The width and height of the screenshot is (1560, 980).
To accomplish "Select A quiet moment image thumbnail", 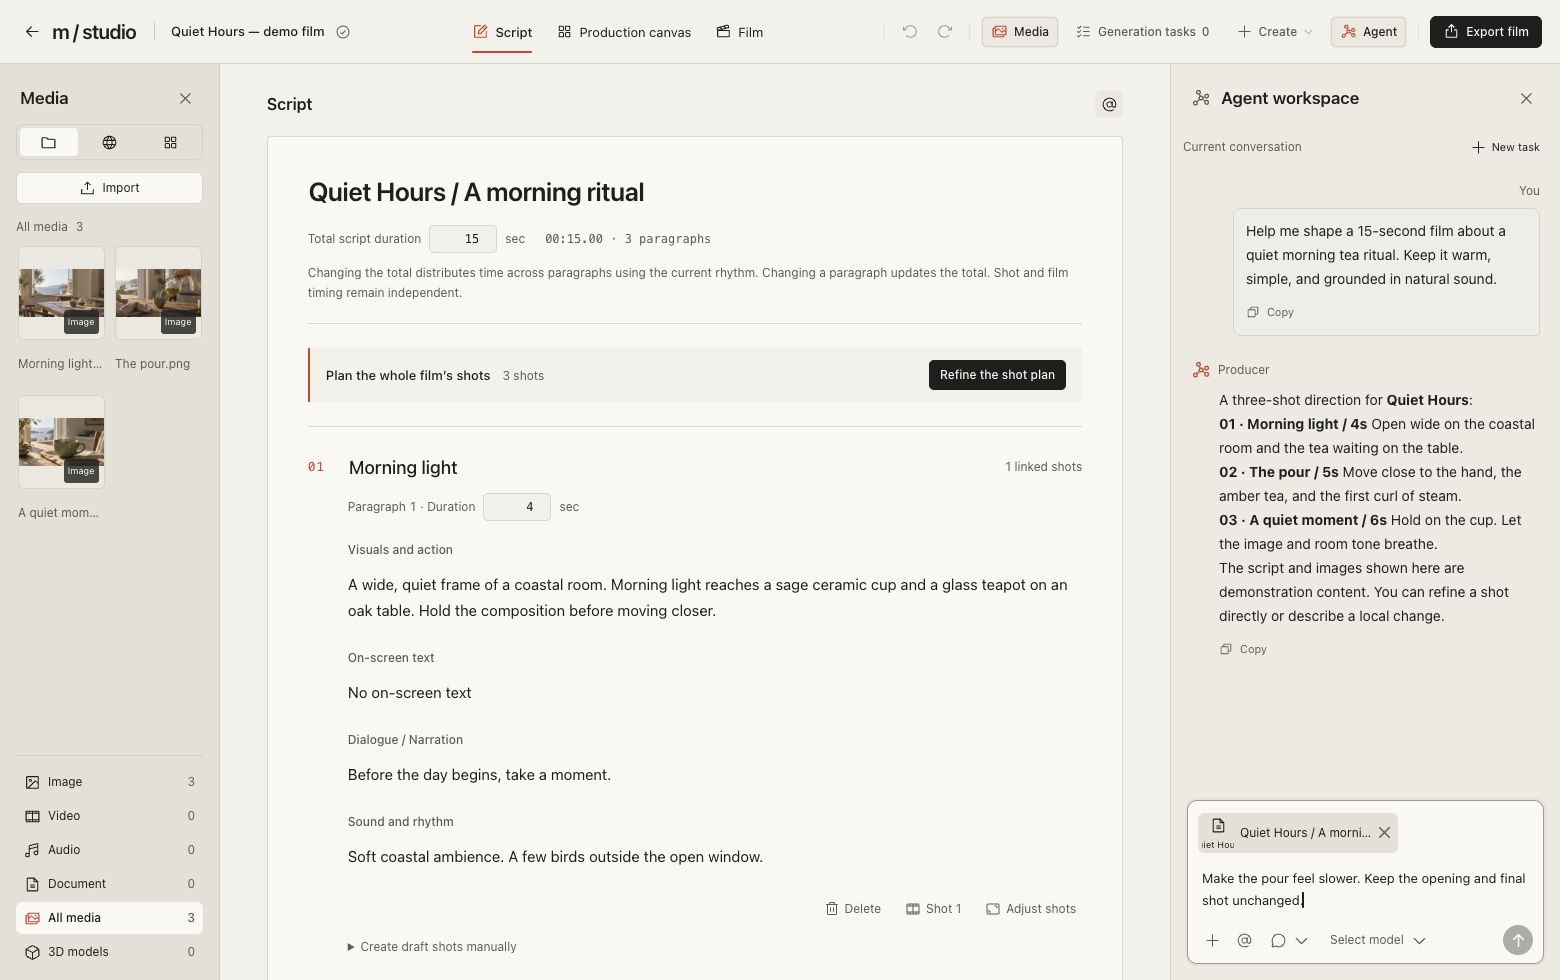I will (x=61, y=442).
